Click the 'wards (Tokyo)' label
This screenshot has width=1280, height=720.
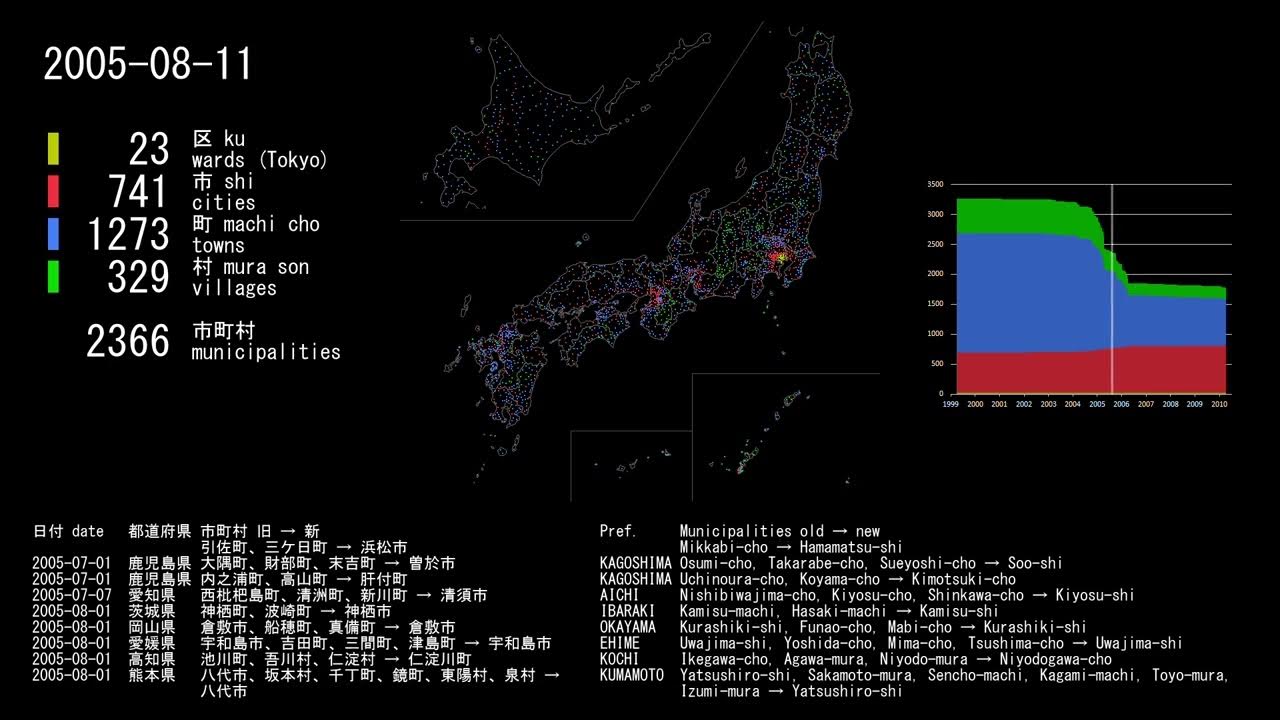[x=260, y=160]
